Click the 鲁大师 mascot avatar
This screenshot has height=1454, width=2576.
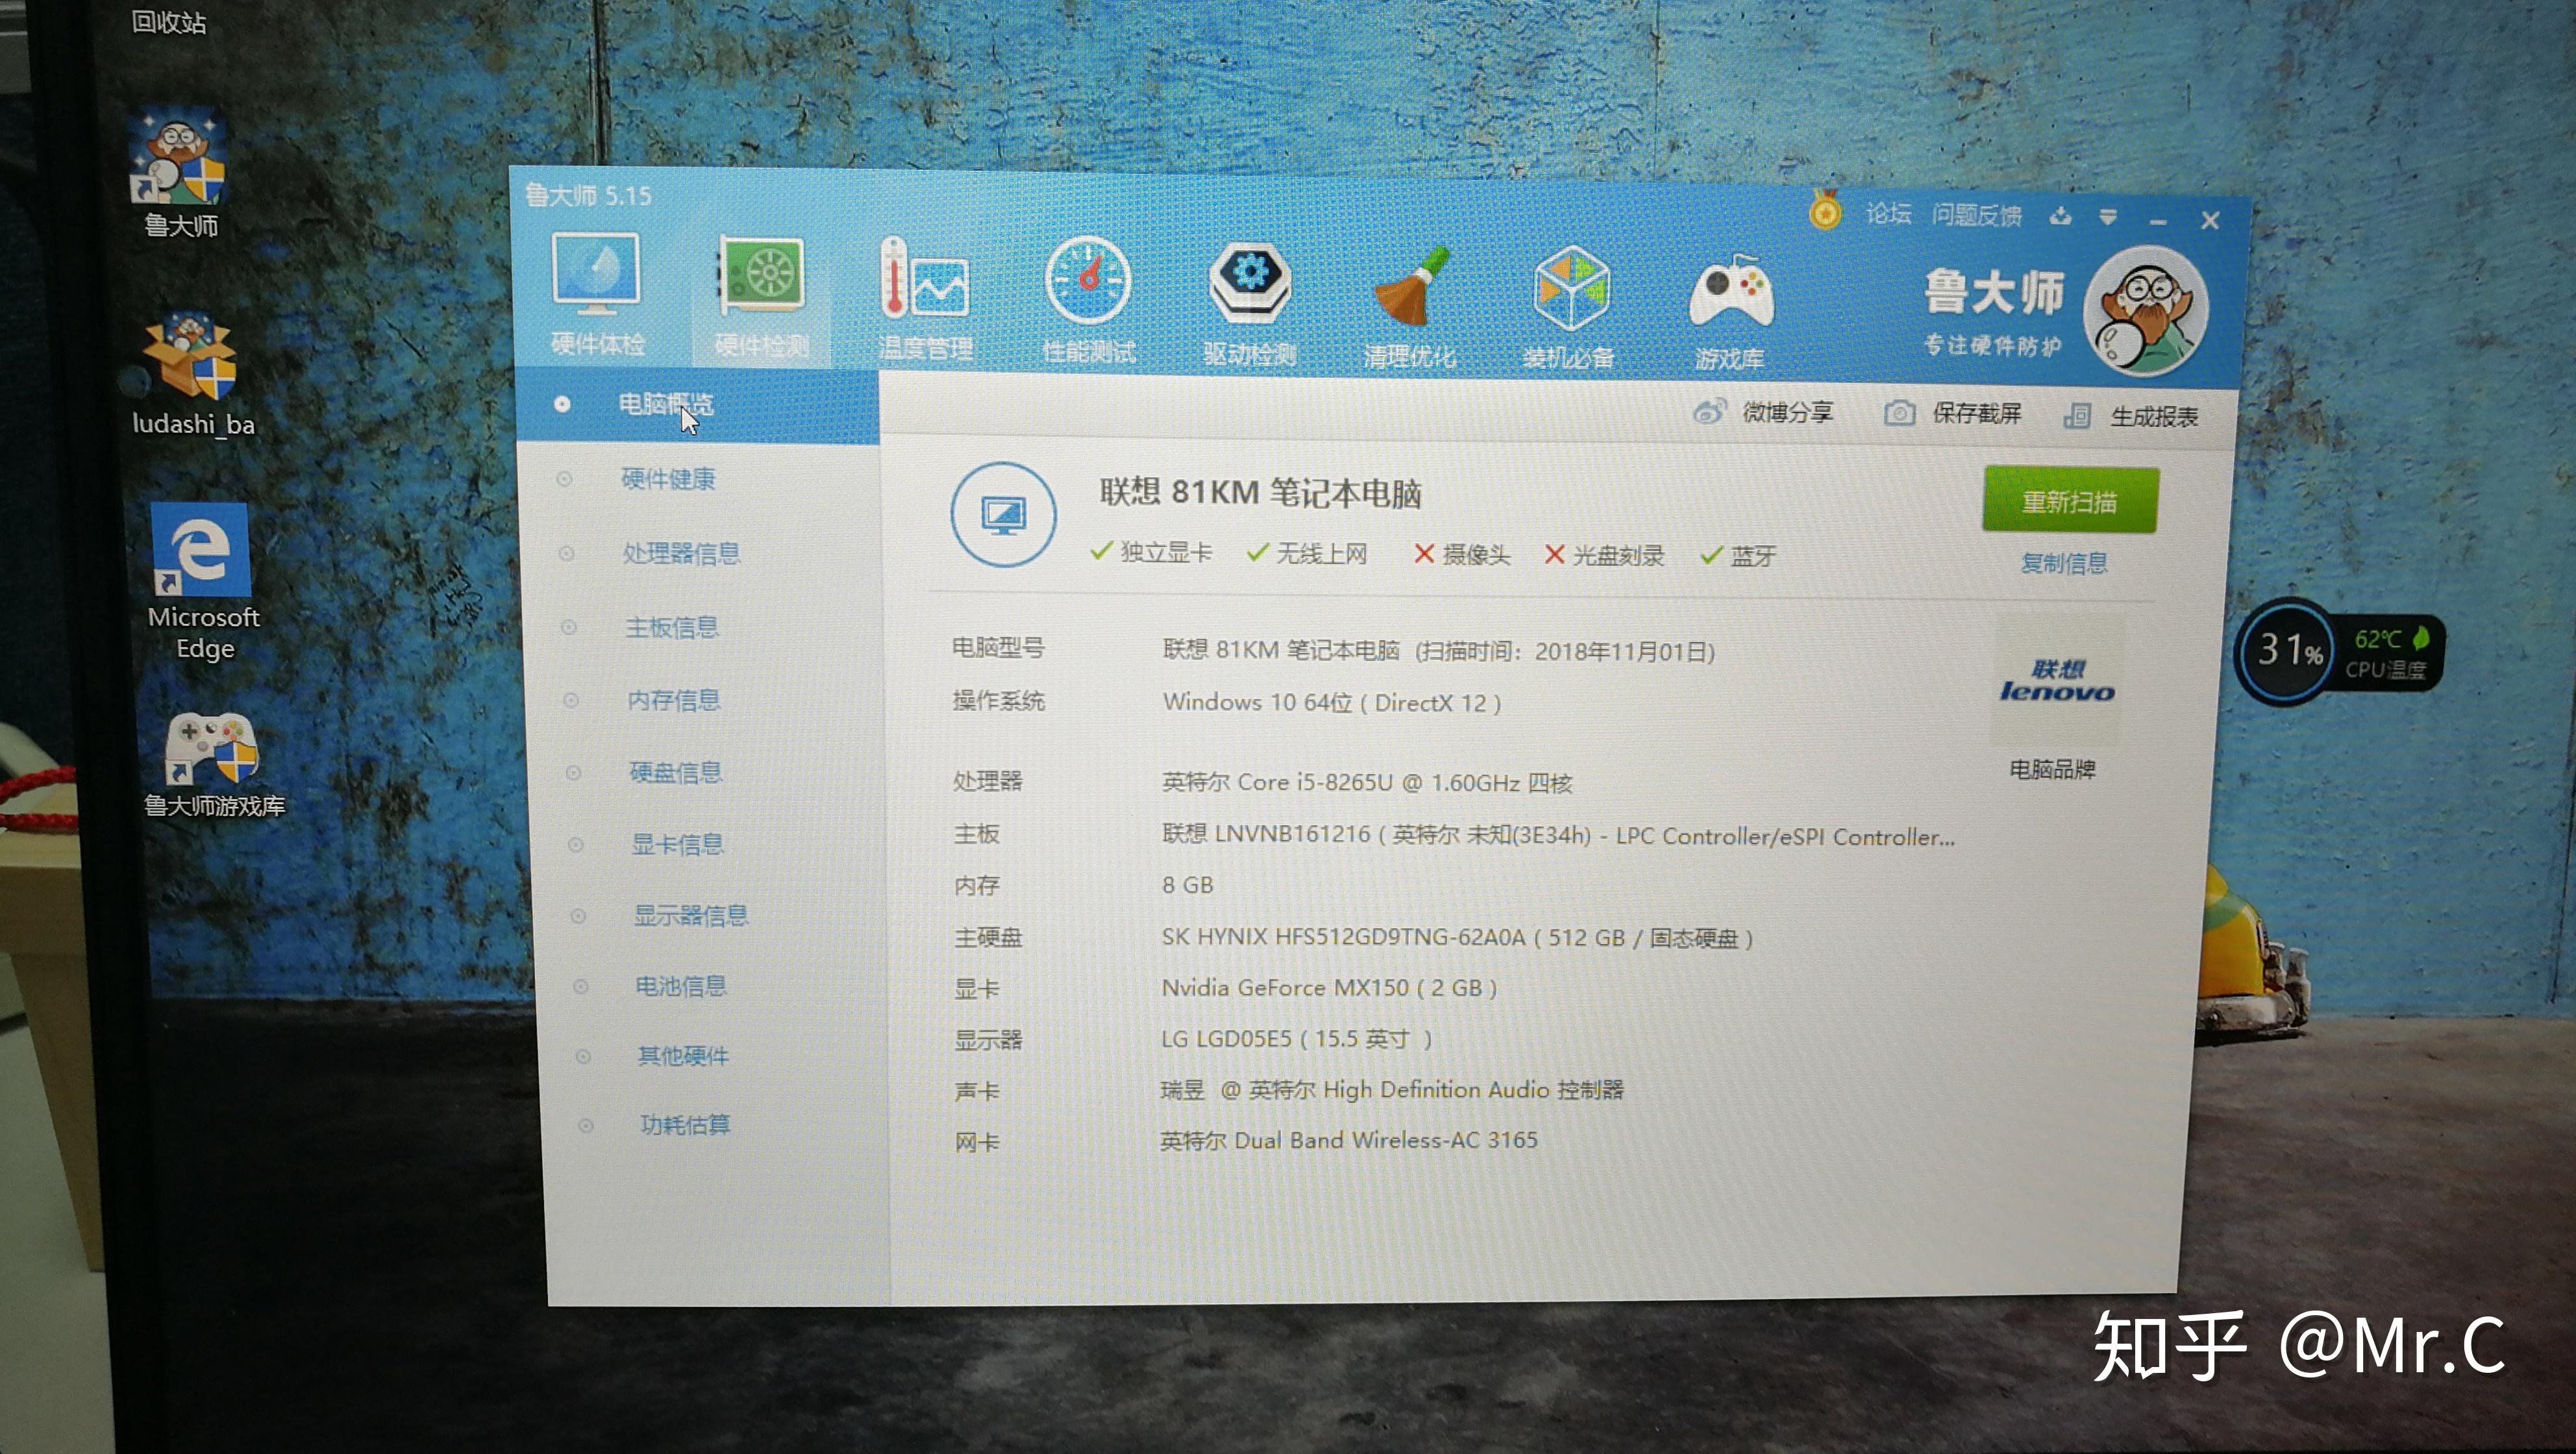(x=2147, y=311)
